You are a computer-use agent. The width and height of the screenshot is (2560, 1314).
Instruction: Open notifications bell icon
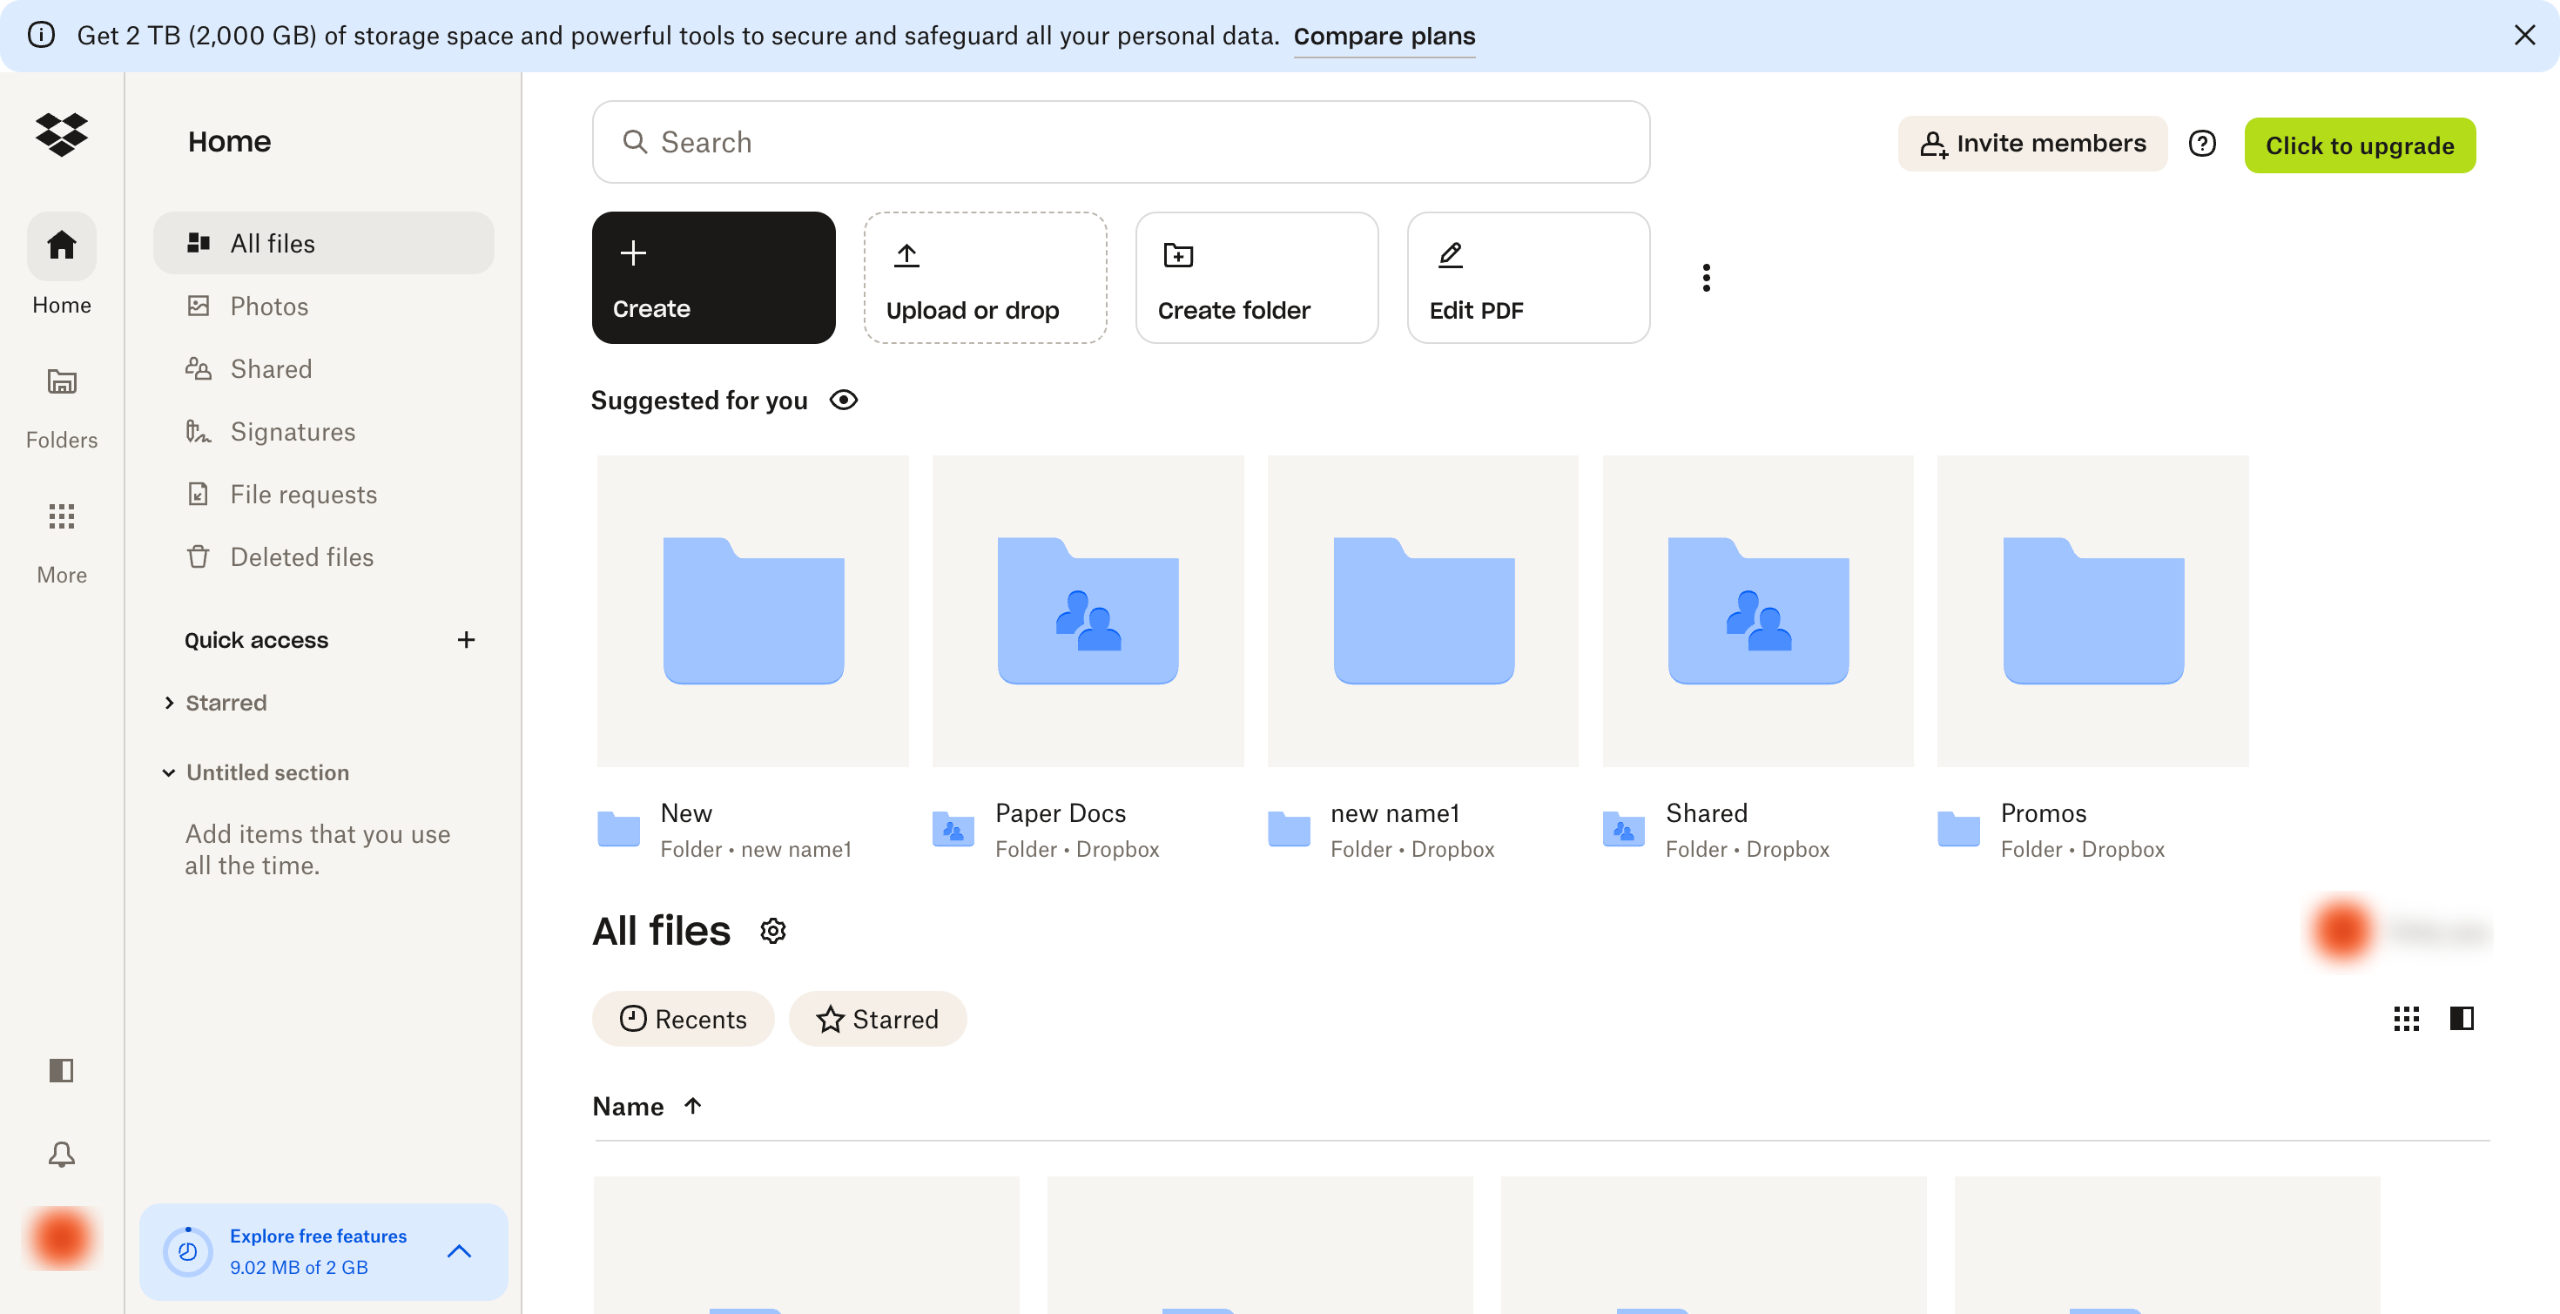61,1154
